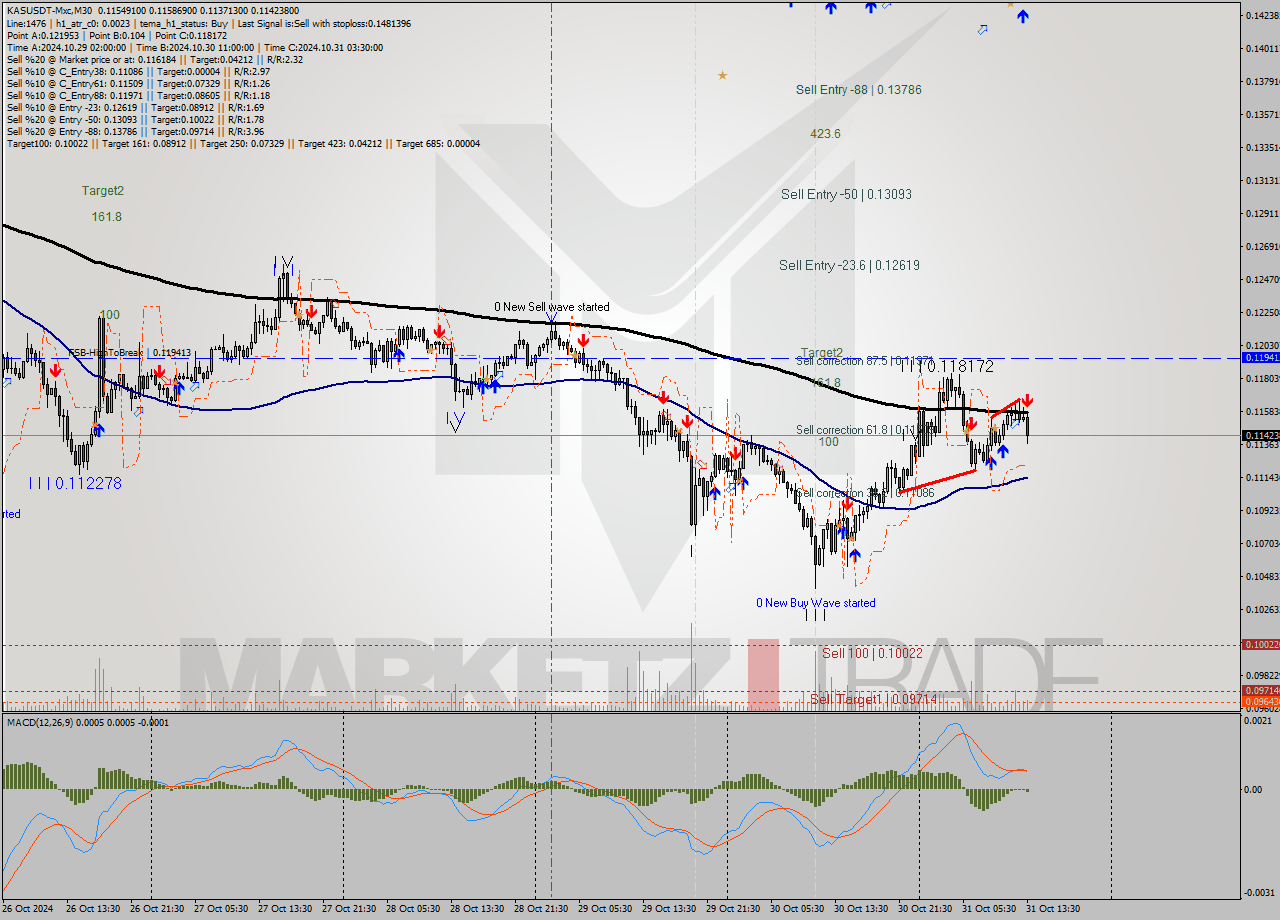The width and height of the screenshot is (1280, 920).
Task: Click the blue 0.11941 price tag
Action: [x=1260, y=357]
